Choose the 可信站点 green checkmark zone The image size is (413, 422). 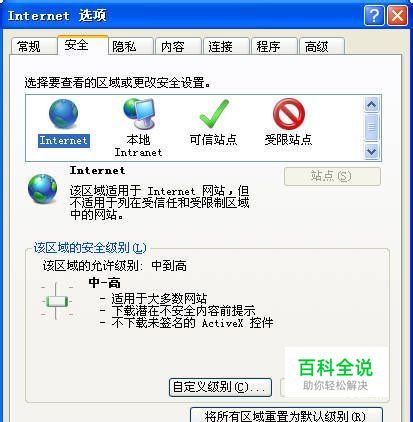point(214,114)
